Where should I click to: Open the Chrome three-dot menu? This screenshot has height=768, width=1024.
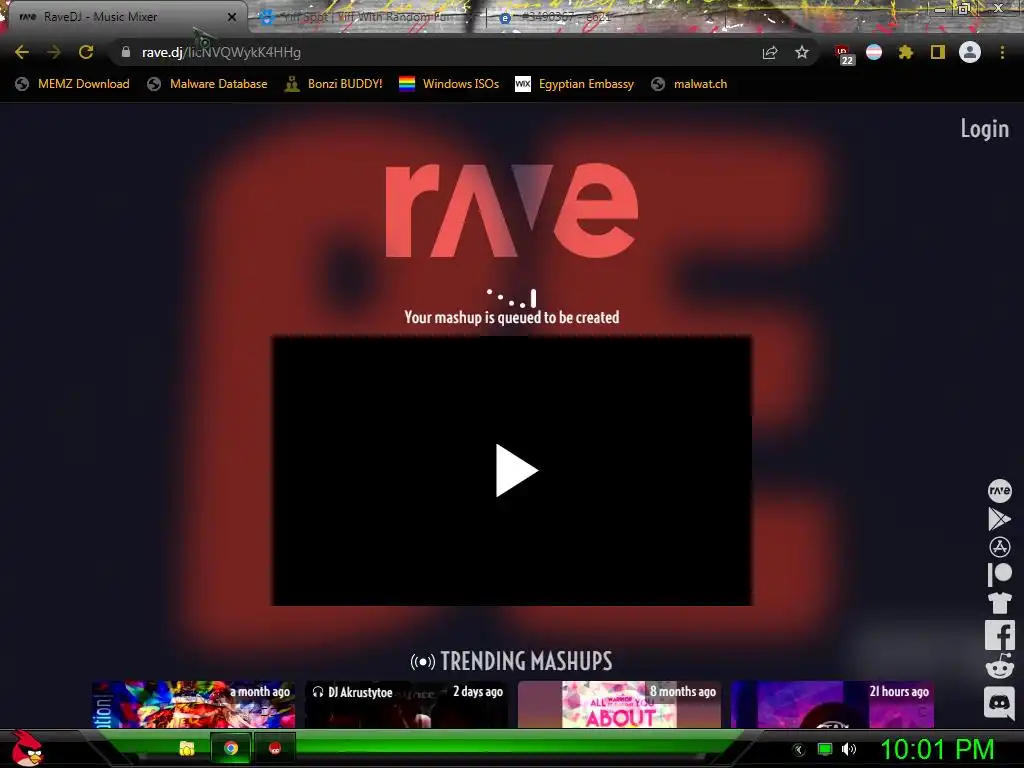coord(1002,52)
